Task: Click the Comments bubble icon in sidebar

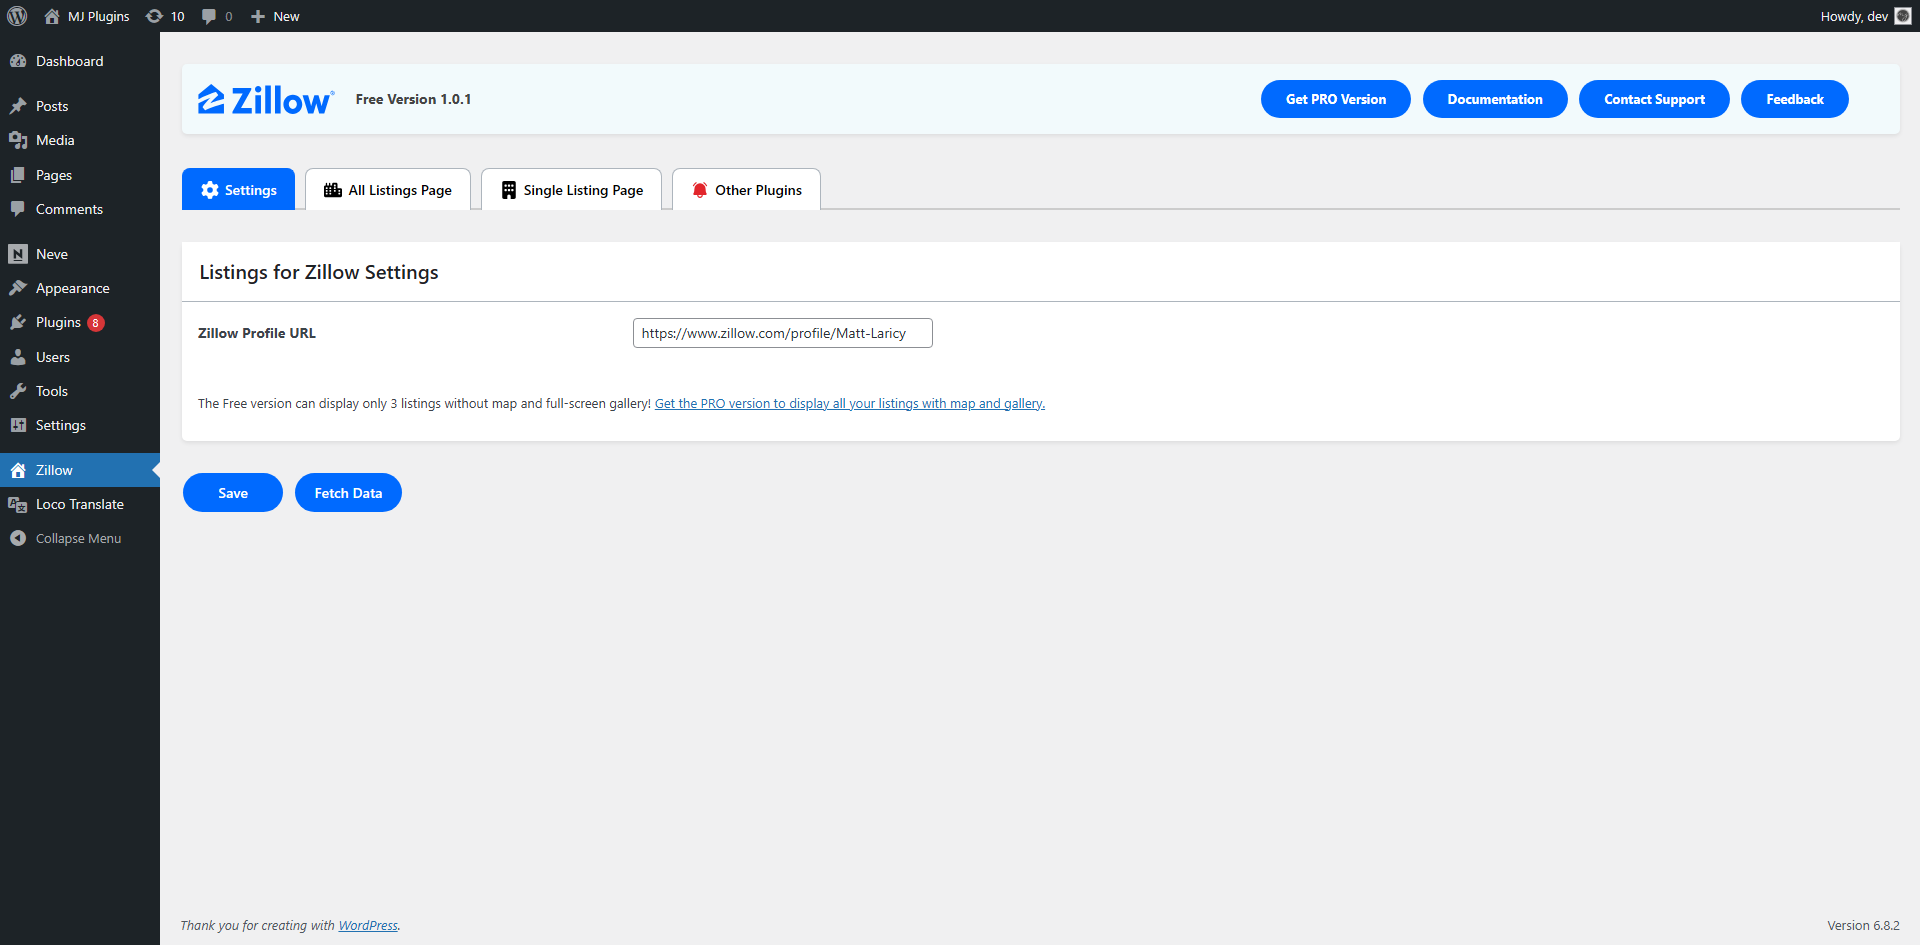Action: point(18,209)
